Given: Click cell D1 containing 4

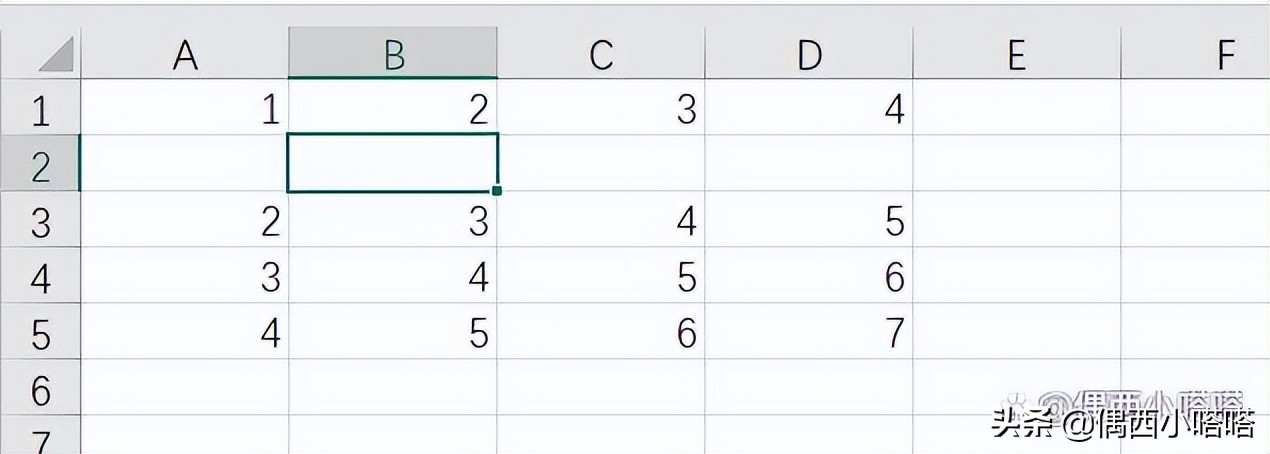Looking at the screenshot, I should tap(809, 109).
